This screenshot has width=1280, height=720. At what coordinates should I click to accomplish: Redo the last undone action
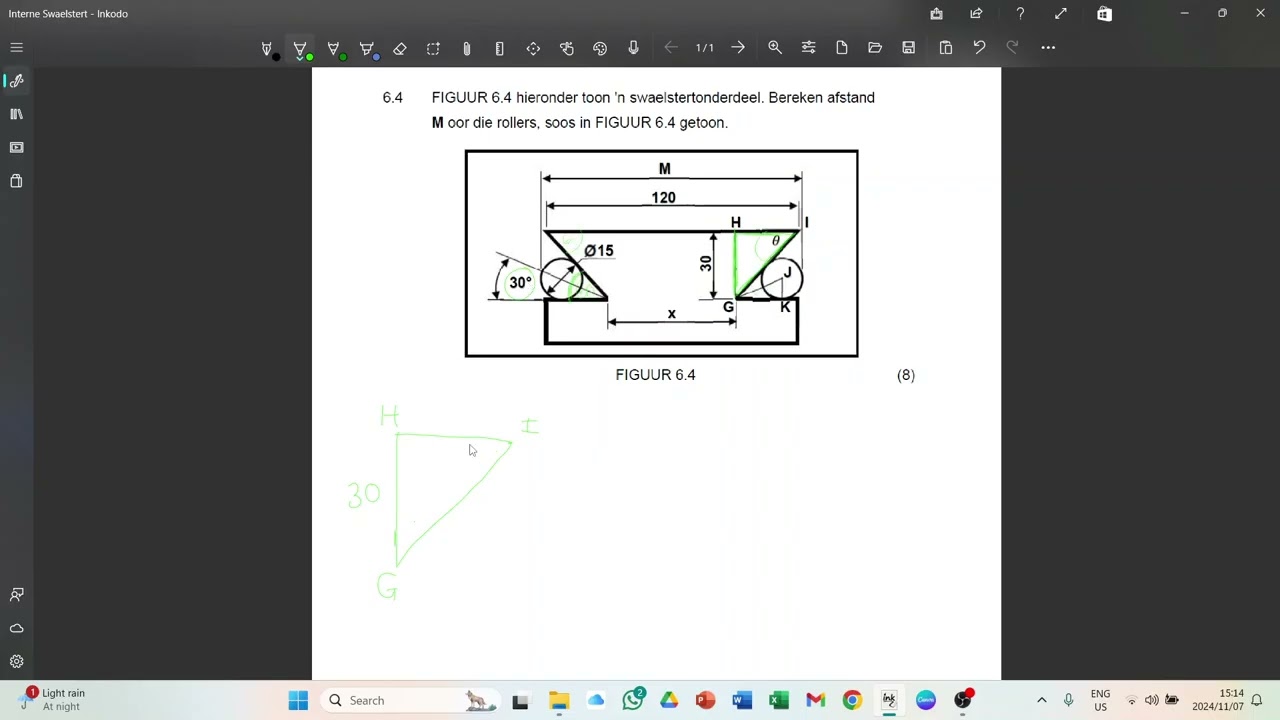pyautogui.click(x=1012, y=48)
